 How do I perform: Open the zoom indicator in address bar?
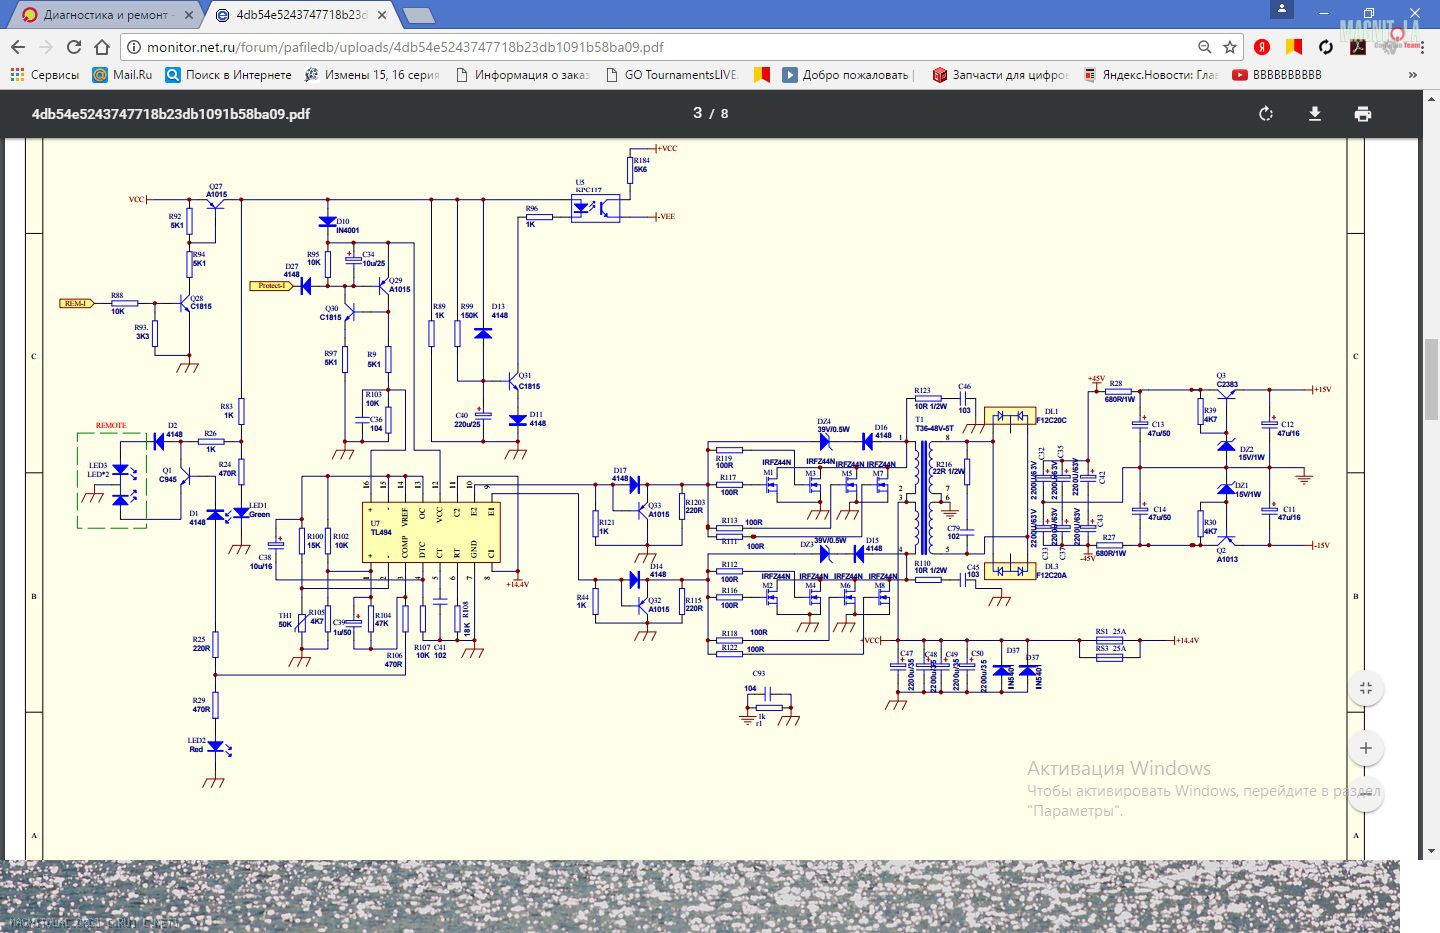coord(1204,47)
